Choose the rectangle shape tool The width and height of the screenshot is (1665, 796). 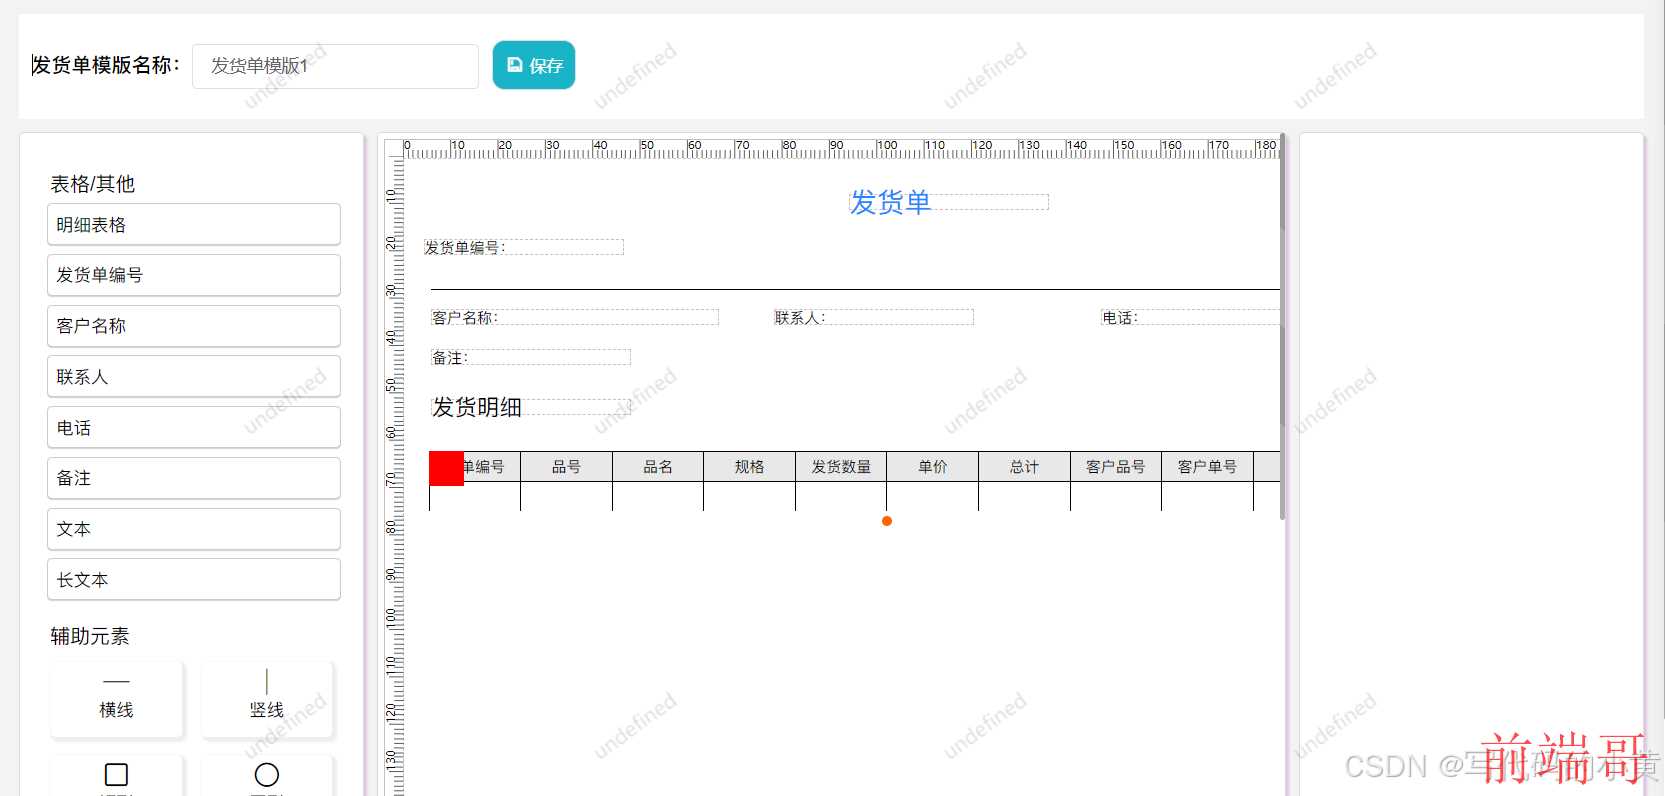117,776
